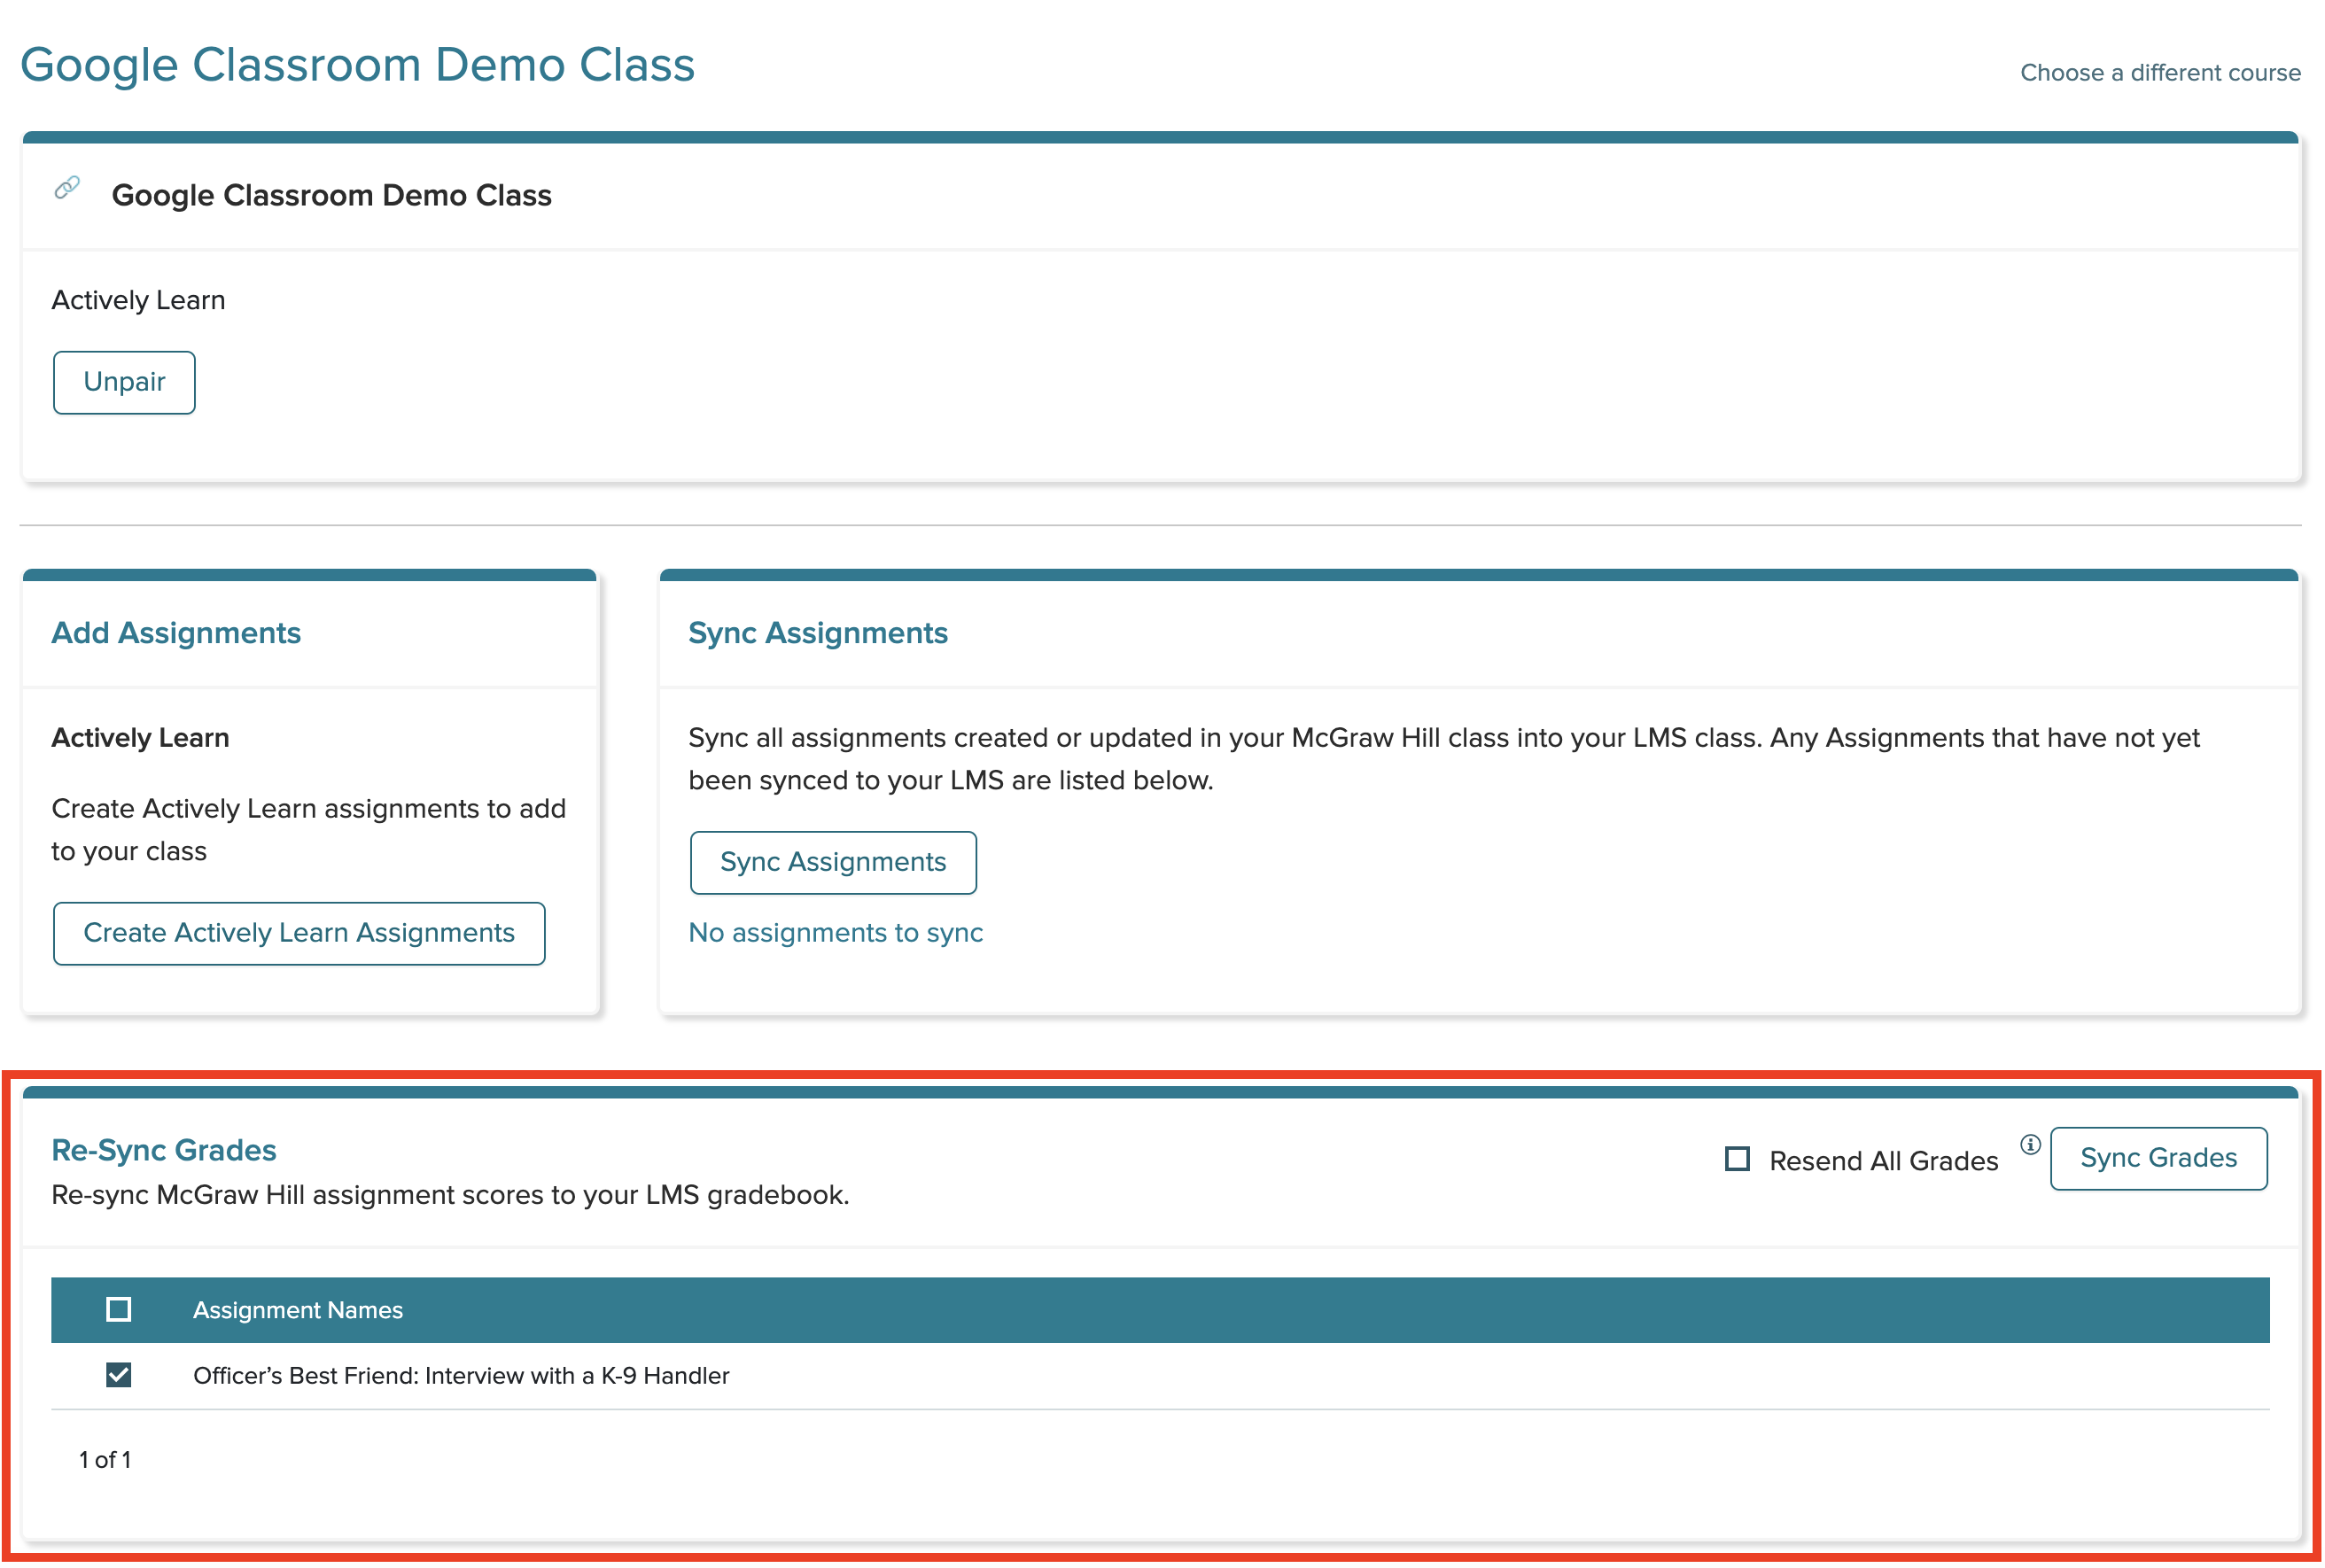Click Create Actively Learn Assignments button
This screenshot has width=2325, height=1568.
click(299, 933)
